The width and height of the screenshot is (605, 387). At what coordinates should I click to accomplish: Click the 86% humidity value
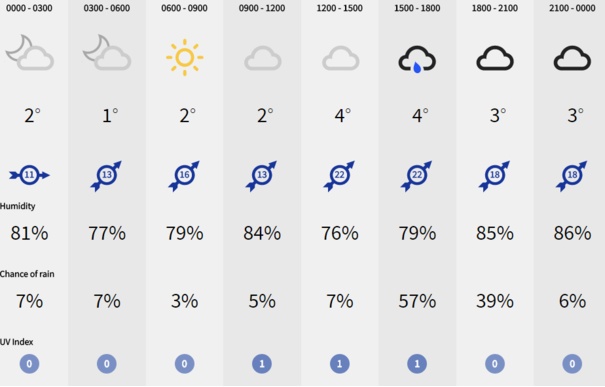[x=572, y=233]
